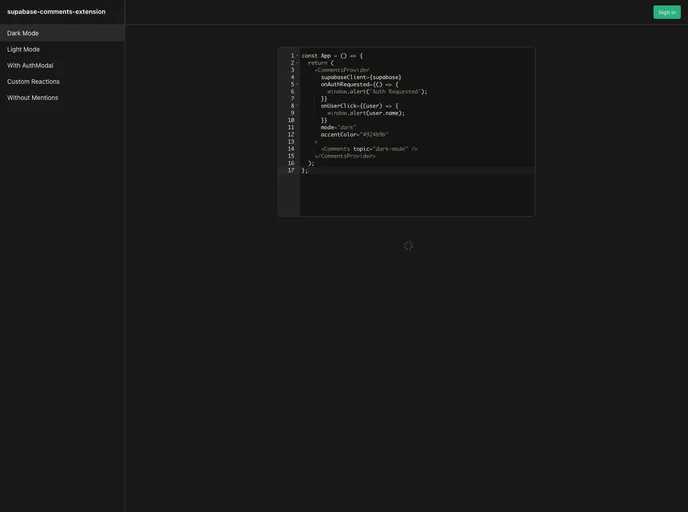
Task: Collapse code fold arrow on line 2
Action: click(297, 63)
